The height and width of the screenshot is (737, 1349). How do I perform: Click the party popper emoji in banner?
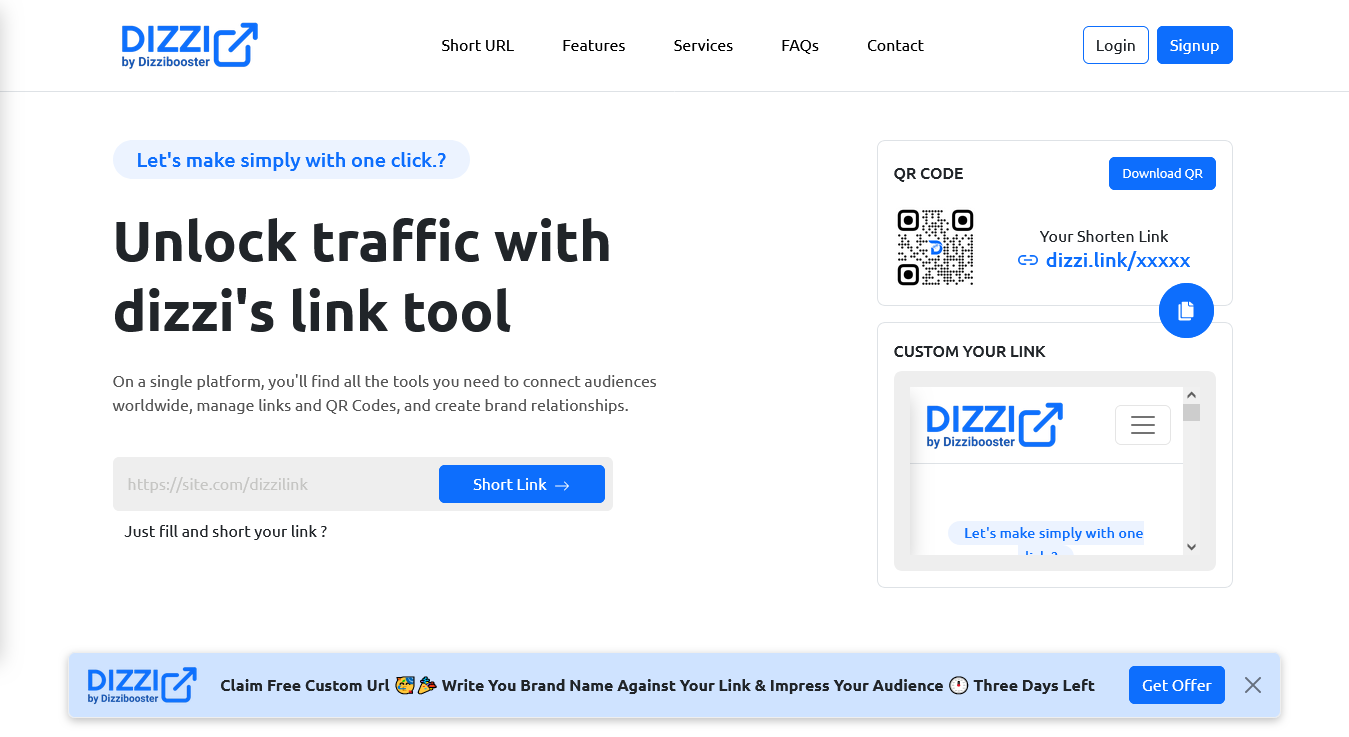point(427,685)
